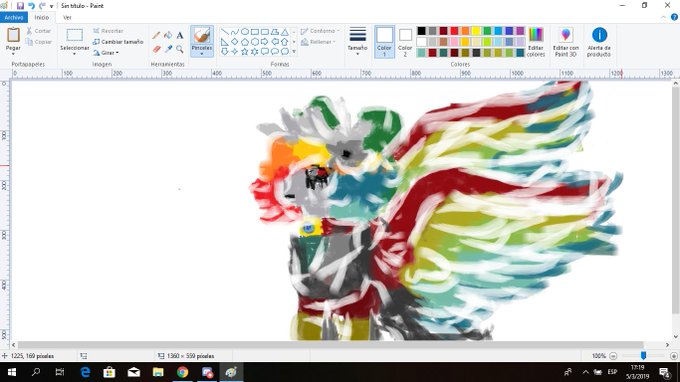
Task: Click the Recortar crop button
Action: click(x=108, y=31)
